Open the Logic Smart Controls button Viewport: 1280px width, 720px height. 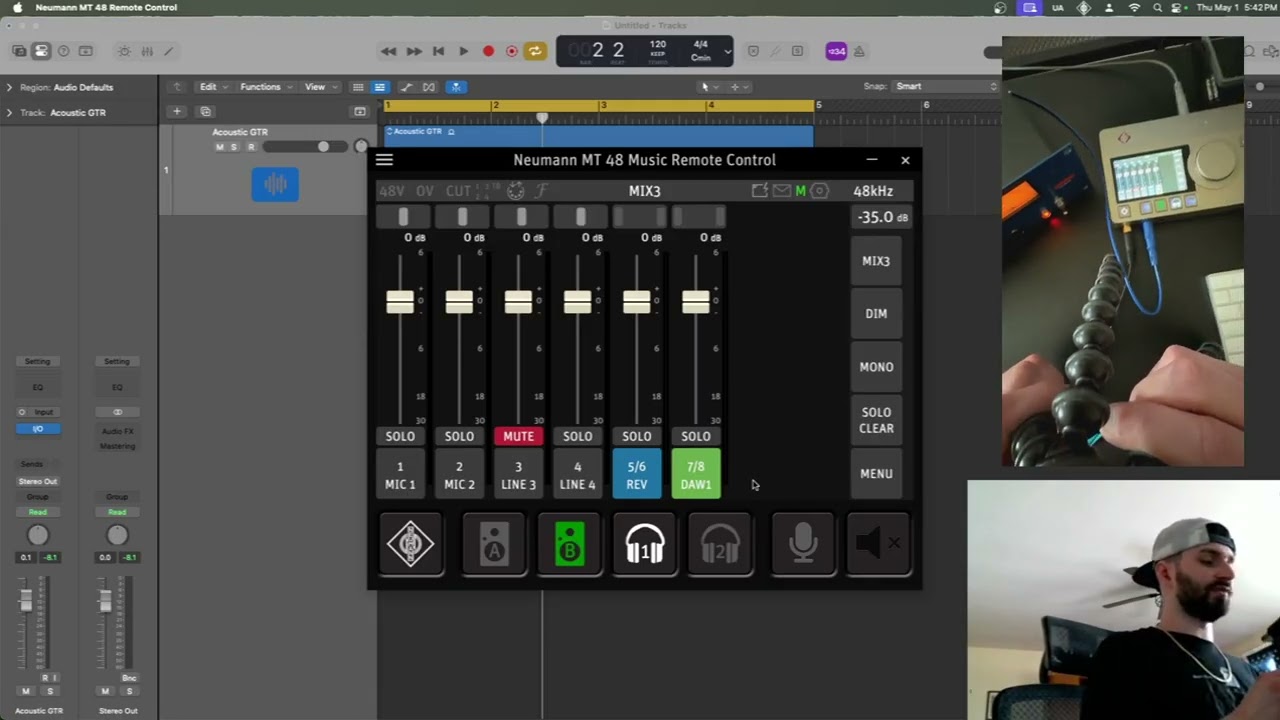pyautogui.click(x=124, y=51)
